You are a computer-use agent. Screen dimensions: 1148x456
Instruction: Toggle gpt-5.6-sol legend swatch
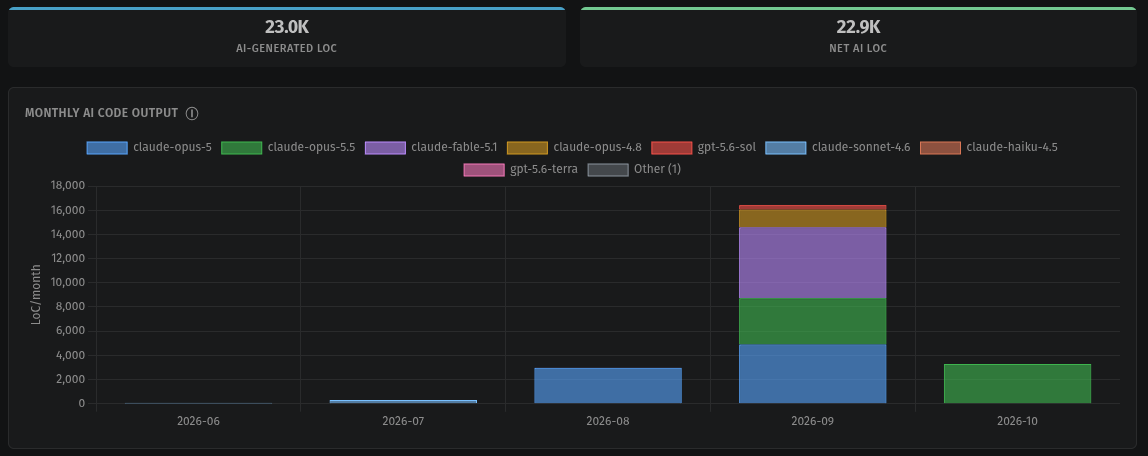pyautogui.click(x=671, y=148)
